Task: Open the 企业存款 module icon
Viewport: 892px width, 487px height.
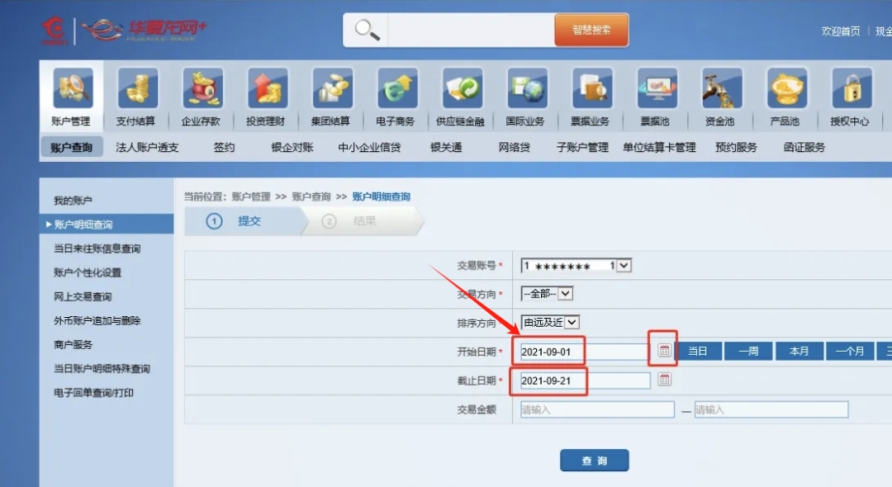Action: coord(203,88)
